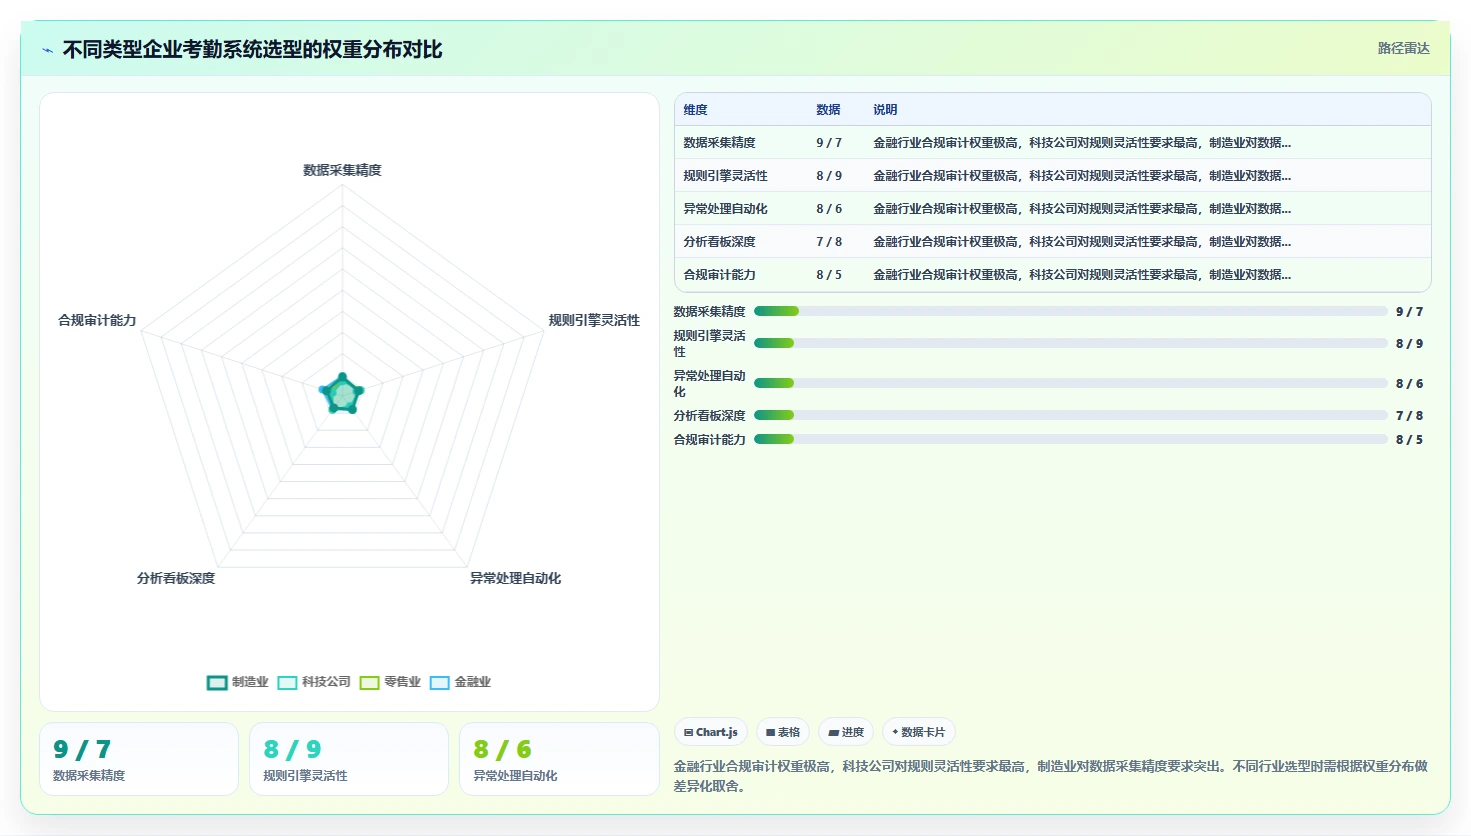Select the 异常处理自动化 table row
1471x836 pixels.
coord(1053,209)
